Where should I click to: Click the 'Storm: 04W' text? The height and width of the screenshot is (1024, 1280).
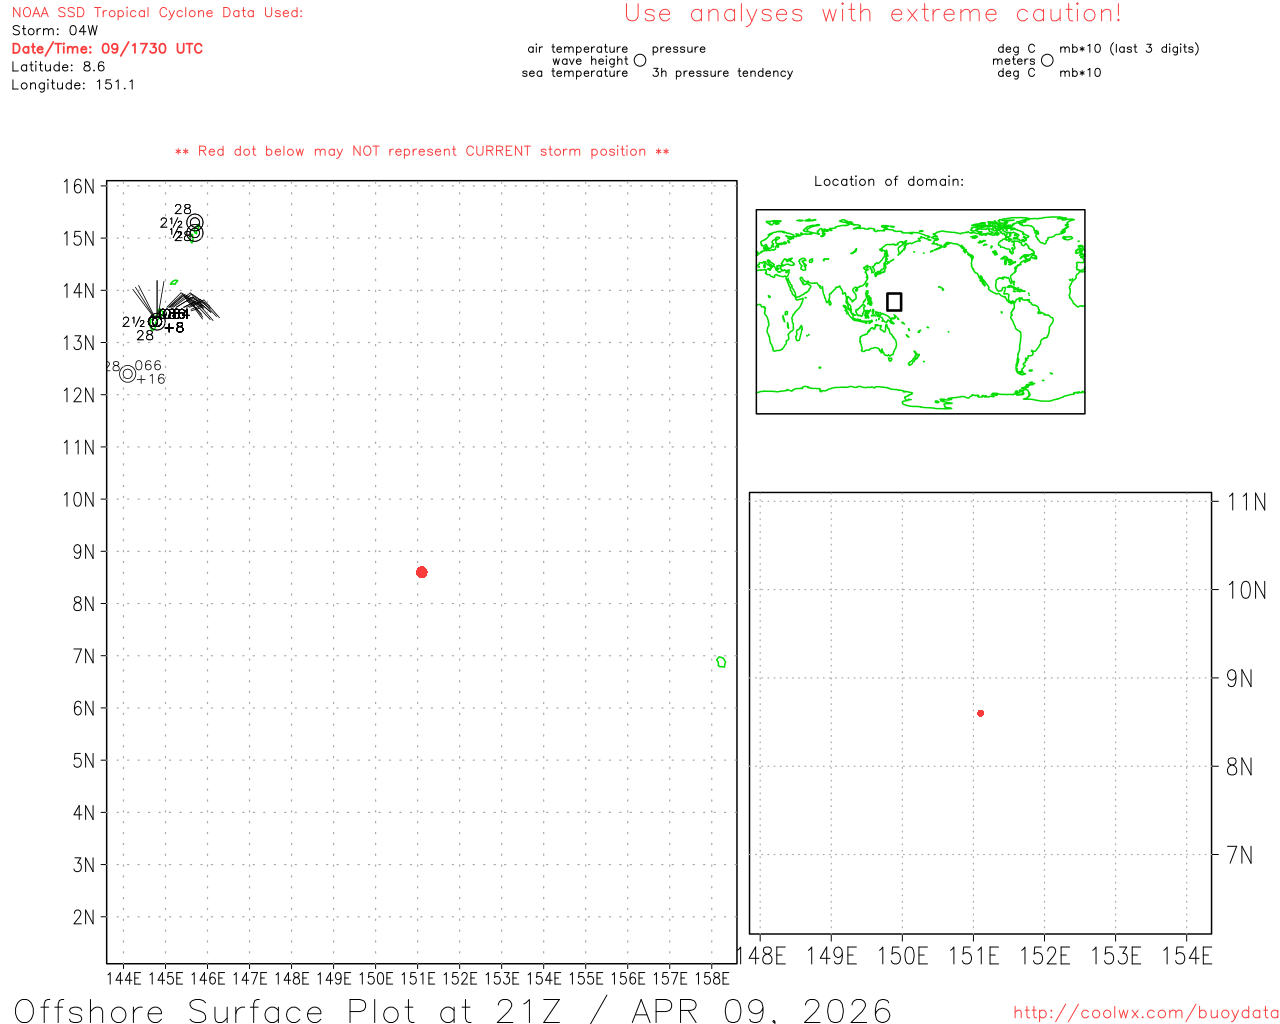point(55,31)
